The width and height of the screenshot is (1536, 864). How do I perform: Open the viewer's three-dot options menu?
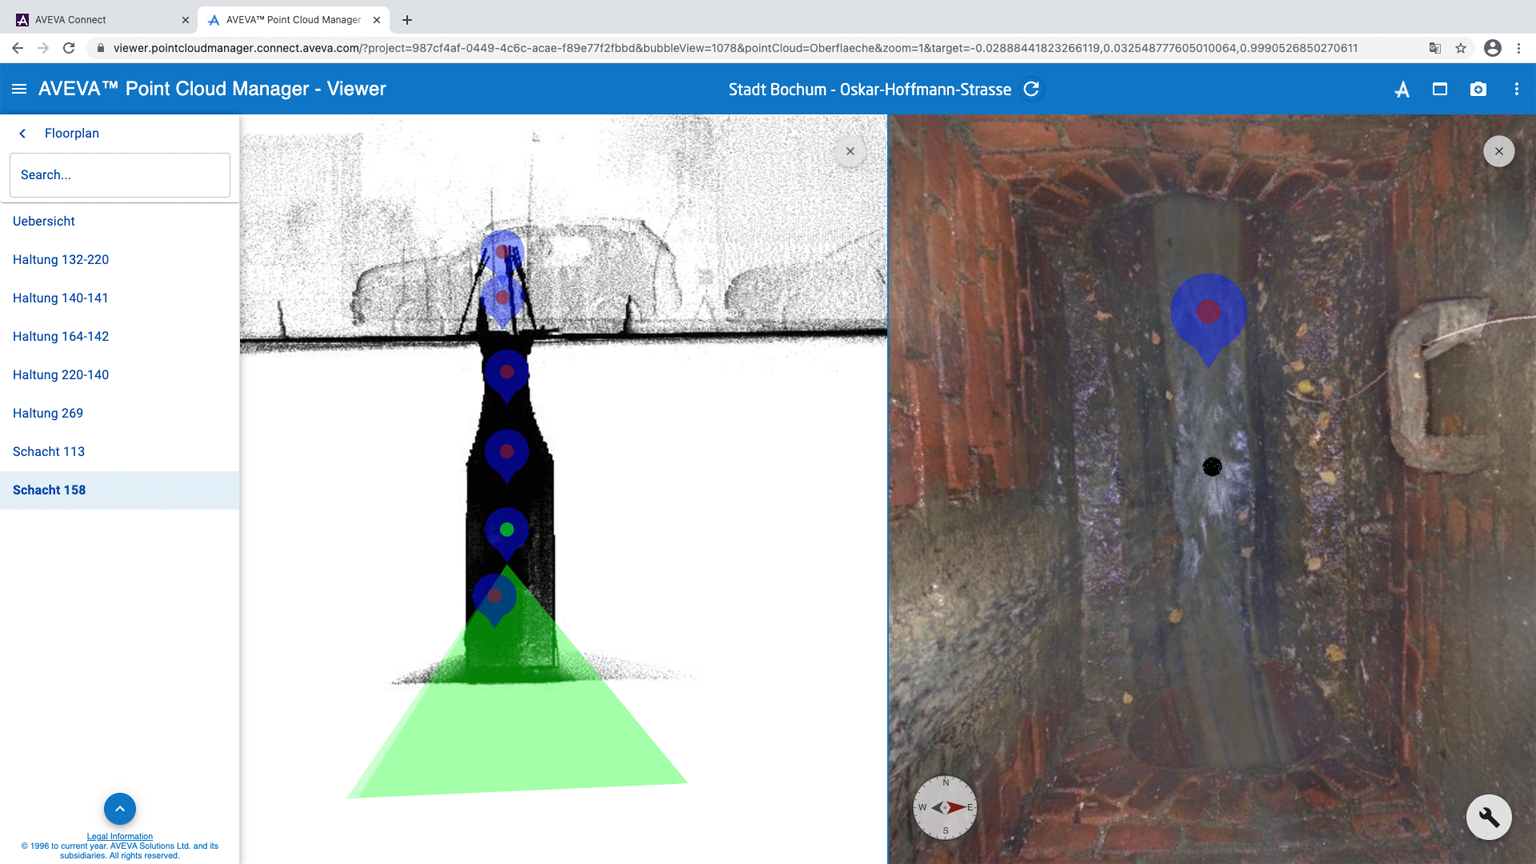coord(1516,89)
